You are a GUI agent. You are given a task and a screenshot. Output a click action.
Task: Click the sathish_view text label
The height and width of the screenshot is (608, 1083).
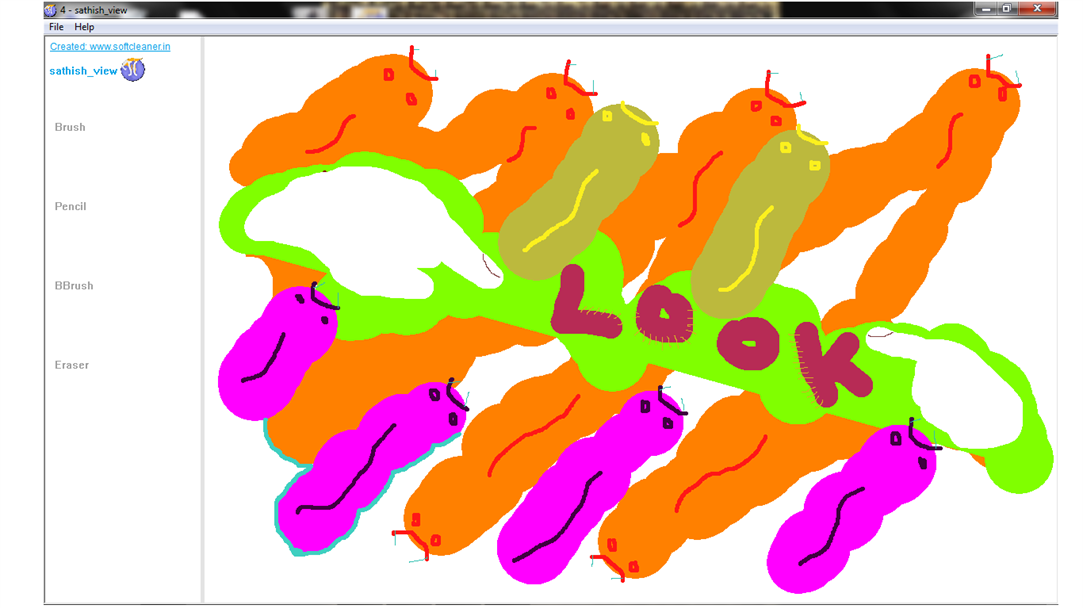(x=83, y=70)
